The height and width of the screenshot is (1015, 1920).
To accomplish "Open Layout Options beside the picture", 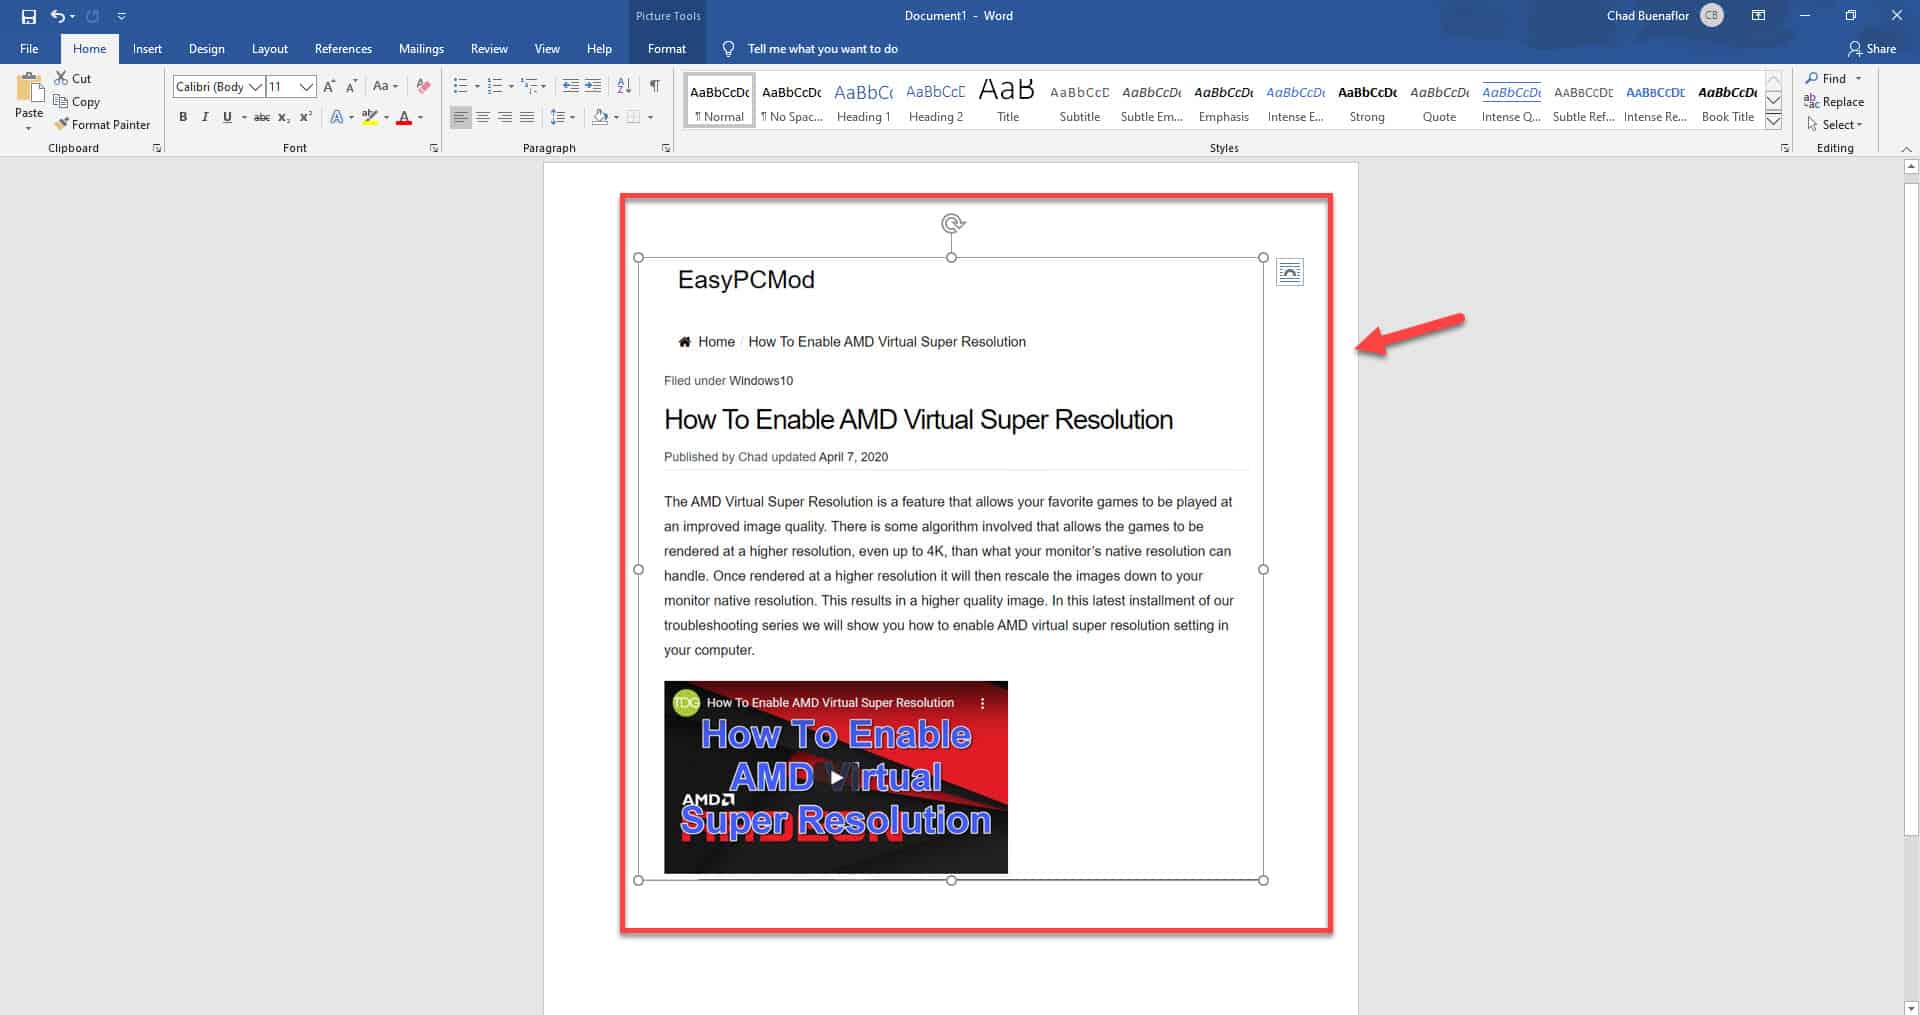I will (1290, 271).
